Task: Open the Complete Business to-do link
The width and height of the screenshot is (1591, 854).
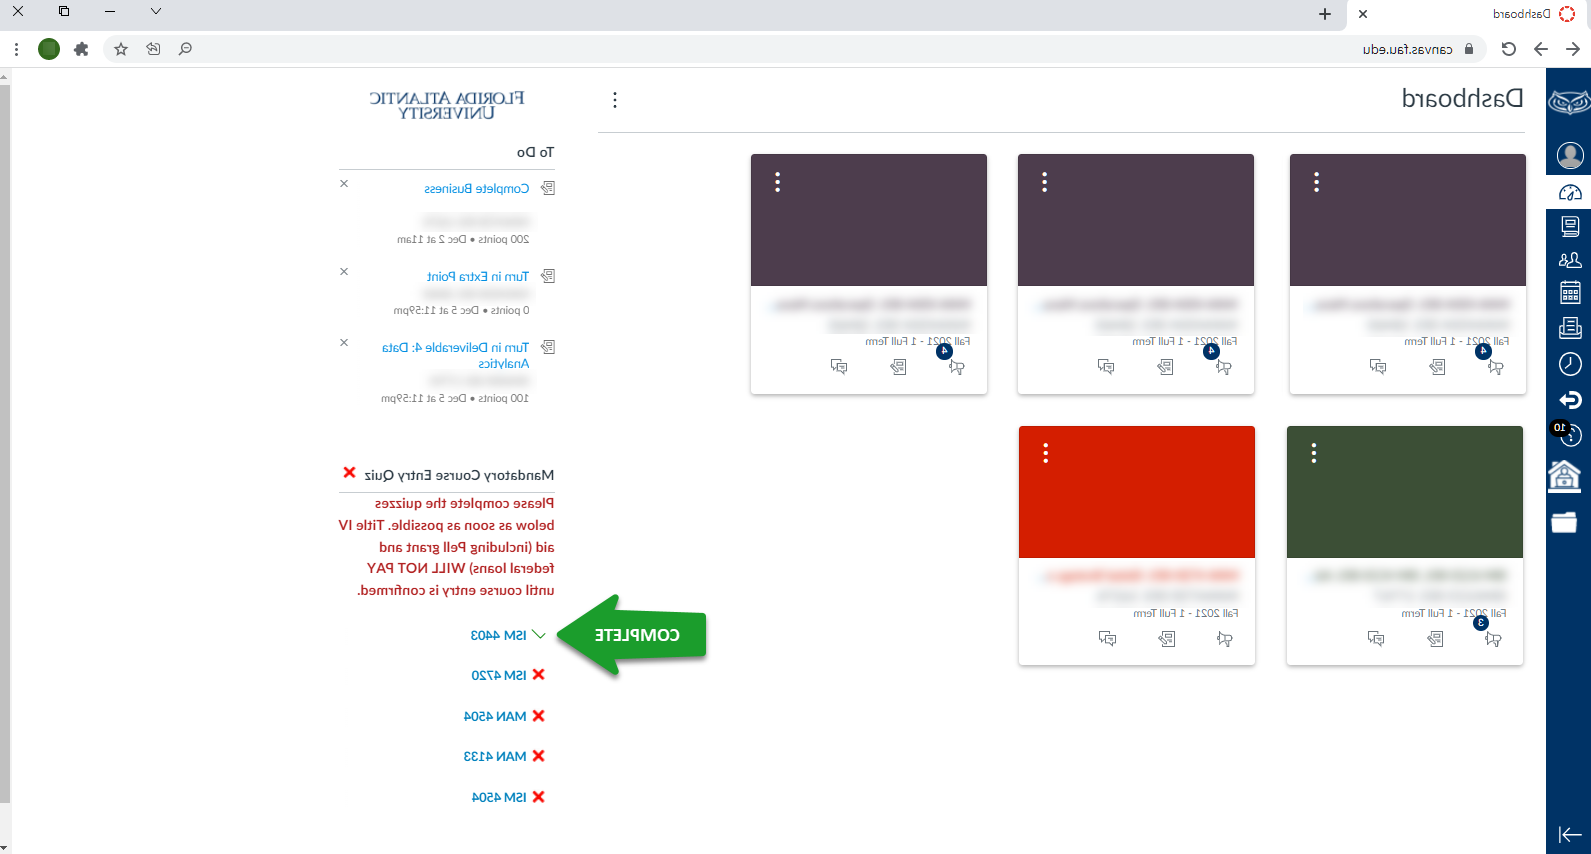Action: pyautogui.click(x=477, y=189)
